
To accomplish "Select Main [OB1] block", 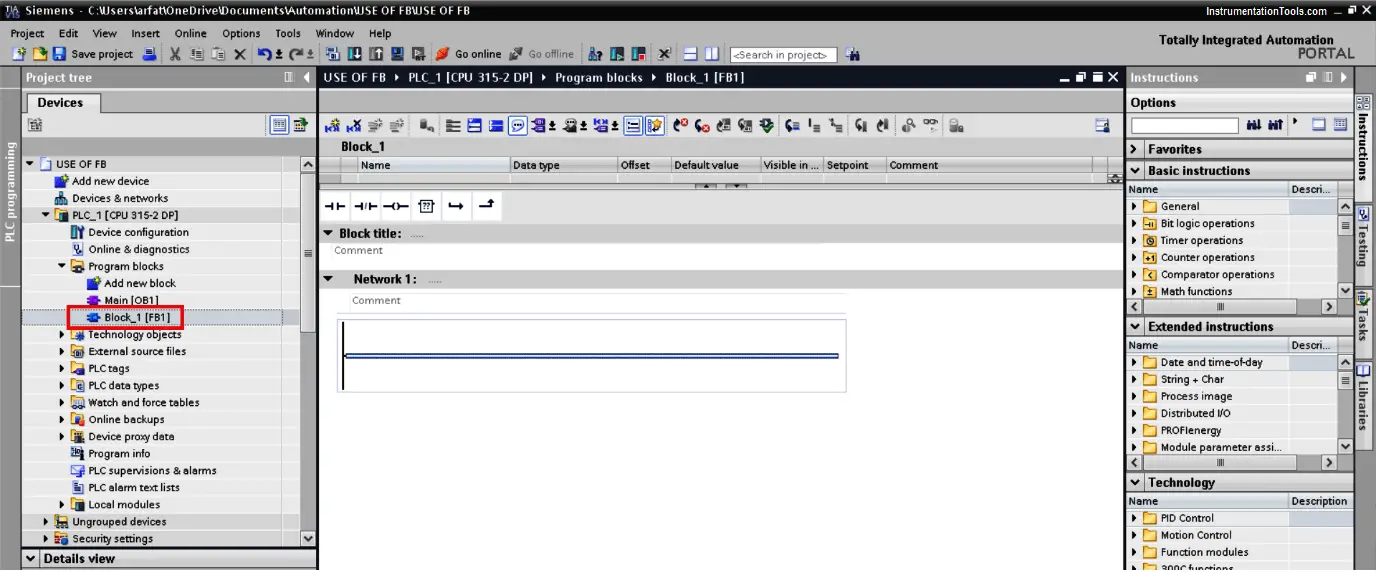I will (131, 300).
